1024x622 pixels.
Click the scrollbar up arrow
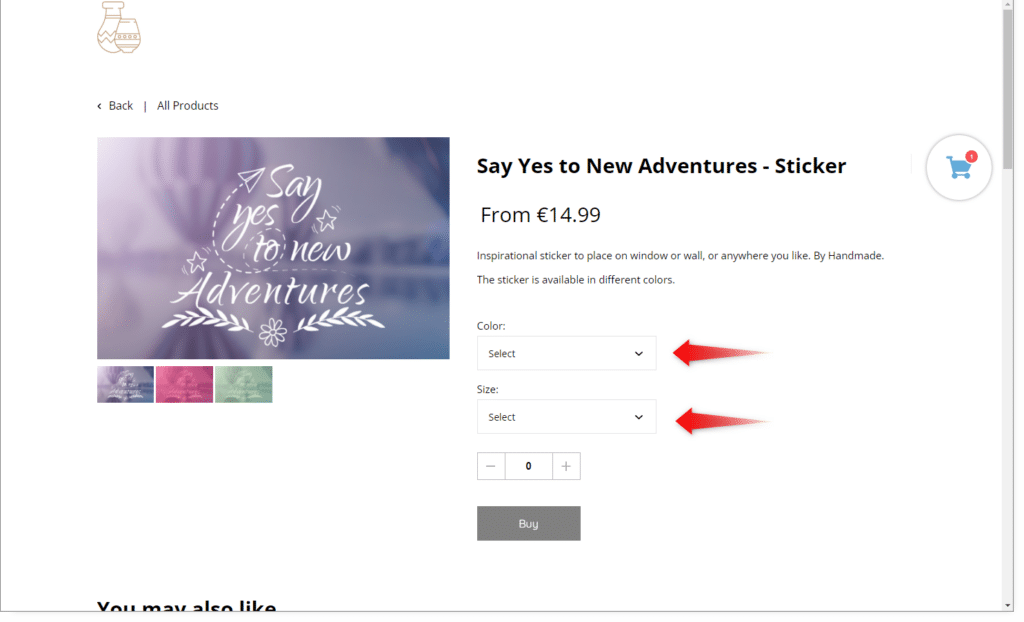pyautogui.click(x=1008, y=6)
